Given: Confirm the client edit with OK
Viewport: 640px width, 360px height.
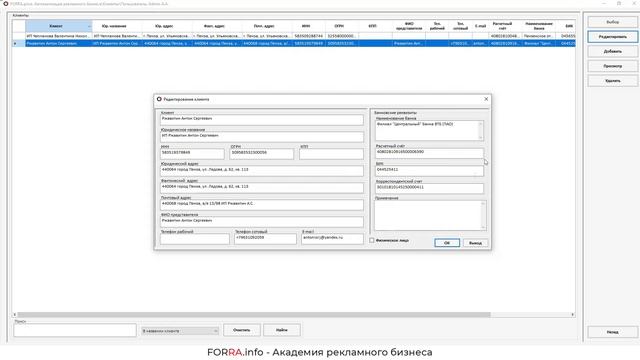Looking at the screenshot, I should 447,243.
